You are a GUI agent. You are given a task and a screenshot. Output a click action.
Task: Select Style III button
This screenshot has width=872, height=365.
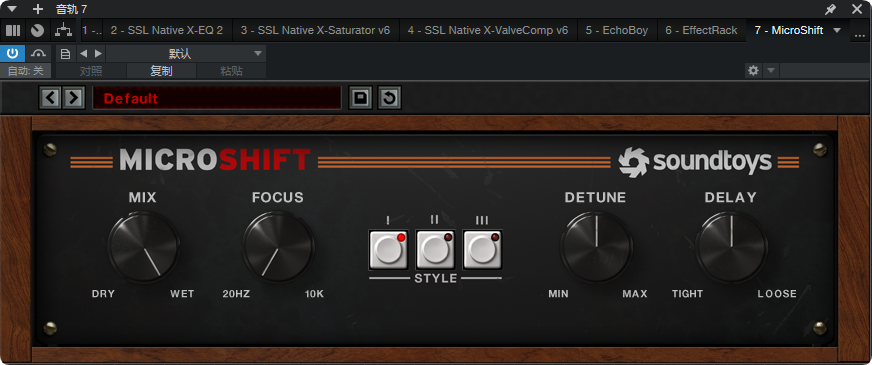click(x=482, y=249)
